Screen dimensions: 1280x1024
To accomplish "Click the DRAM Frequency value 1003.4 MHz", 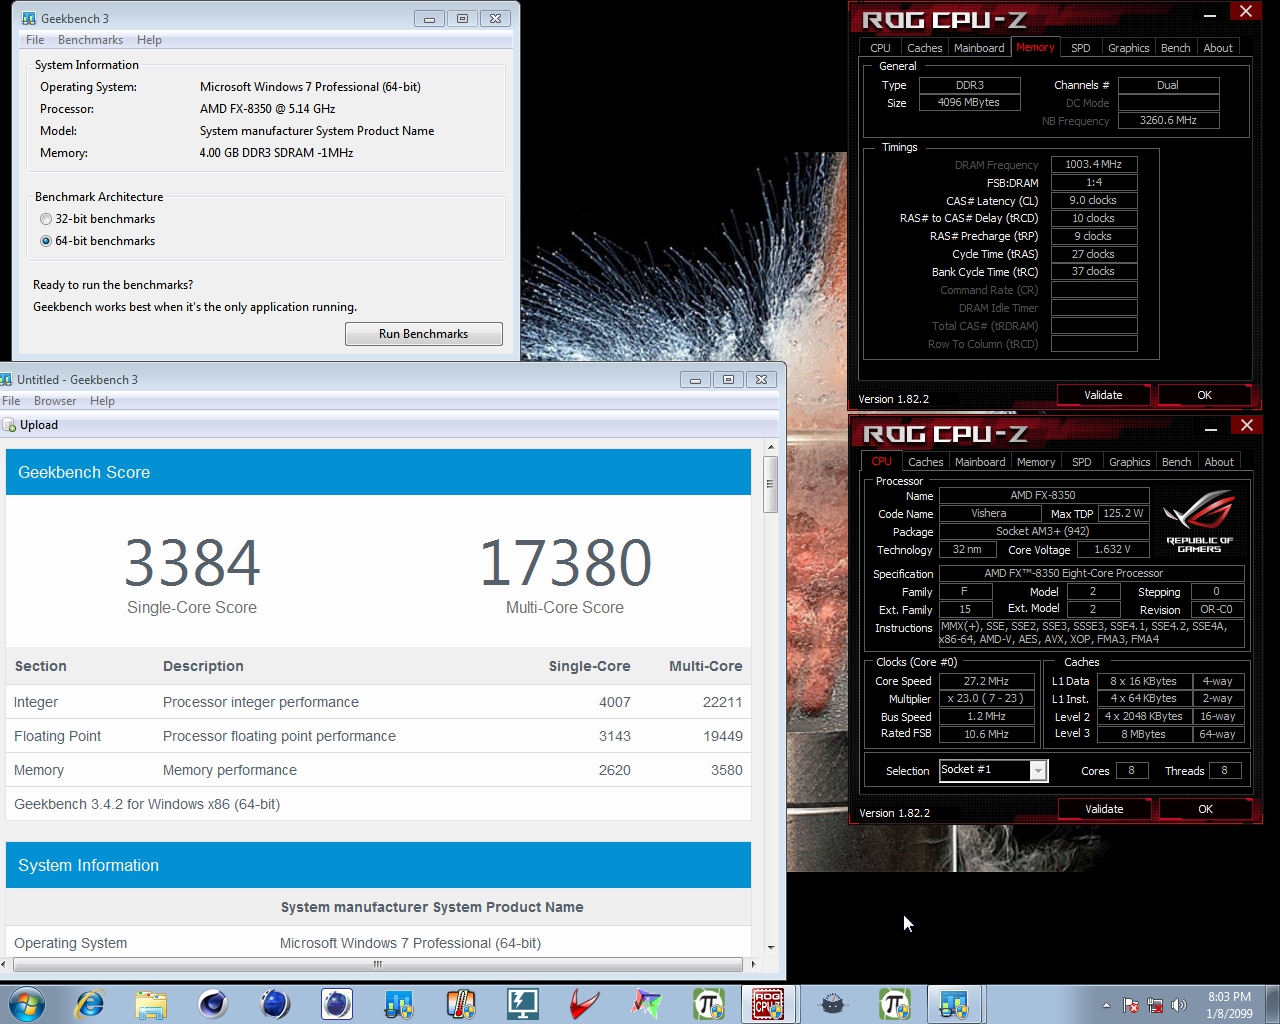I will [x=1094, y=164].
